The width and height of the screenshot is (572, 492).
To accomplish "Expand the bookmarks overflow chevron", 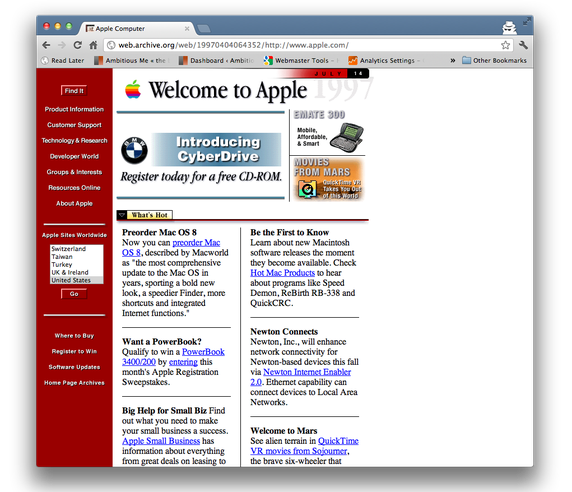I will pyautogui.click(x=452, y=61).
